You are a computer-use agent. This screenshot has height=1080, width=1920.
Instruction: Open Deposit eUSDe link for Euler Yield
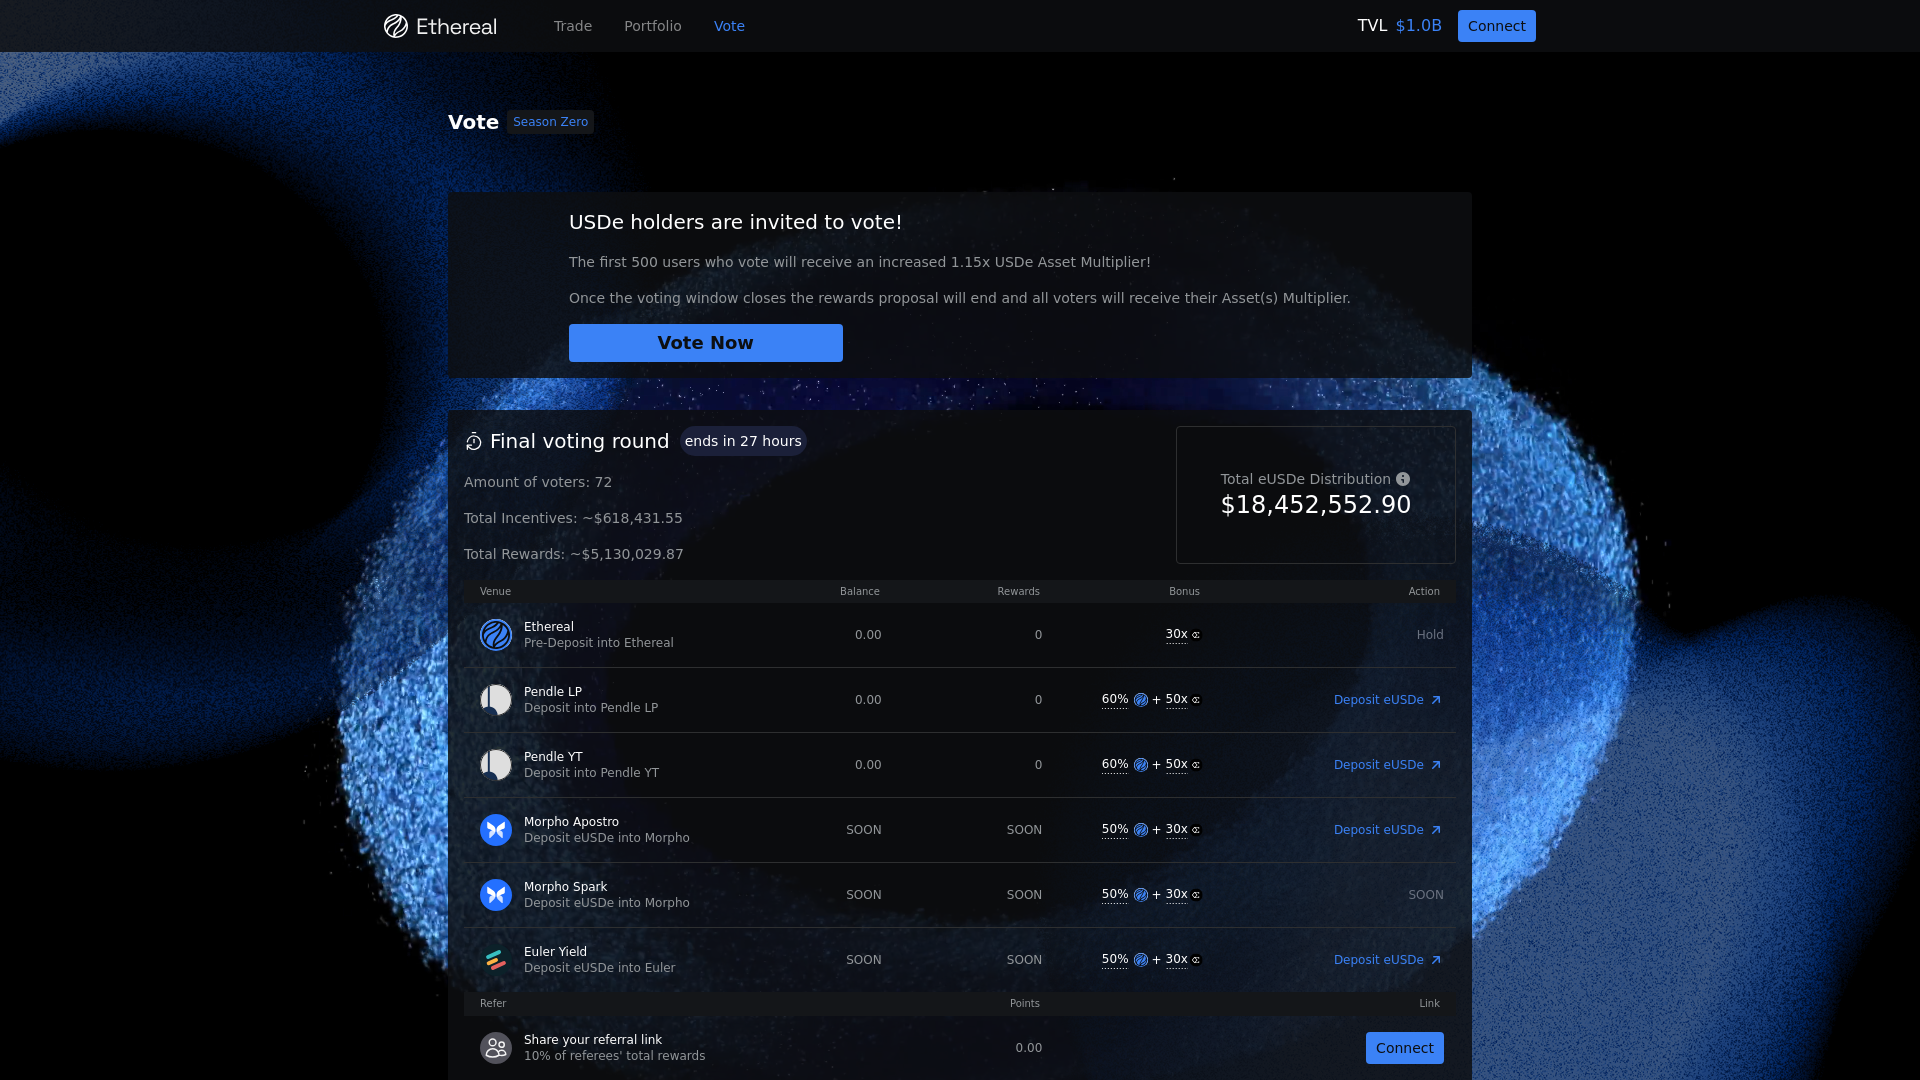point(1388,960)
